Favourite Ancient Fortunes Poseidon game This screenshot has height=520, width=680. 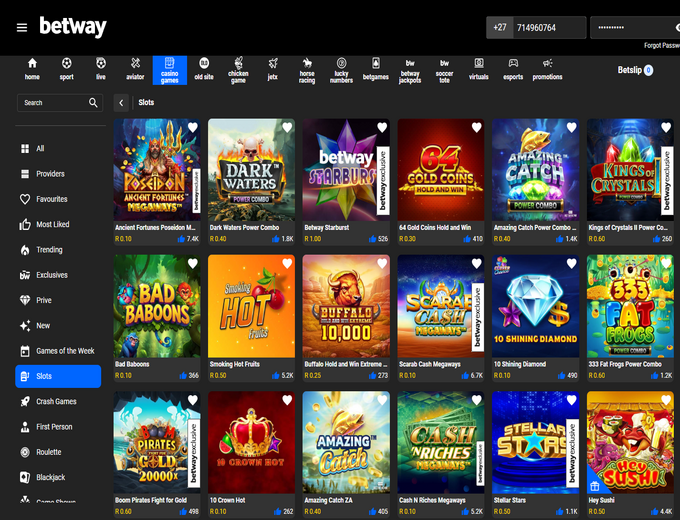pyautogui.click(x=193, y=128)
